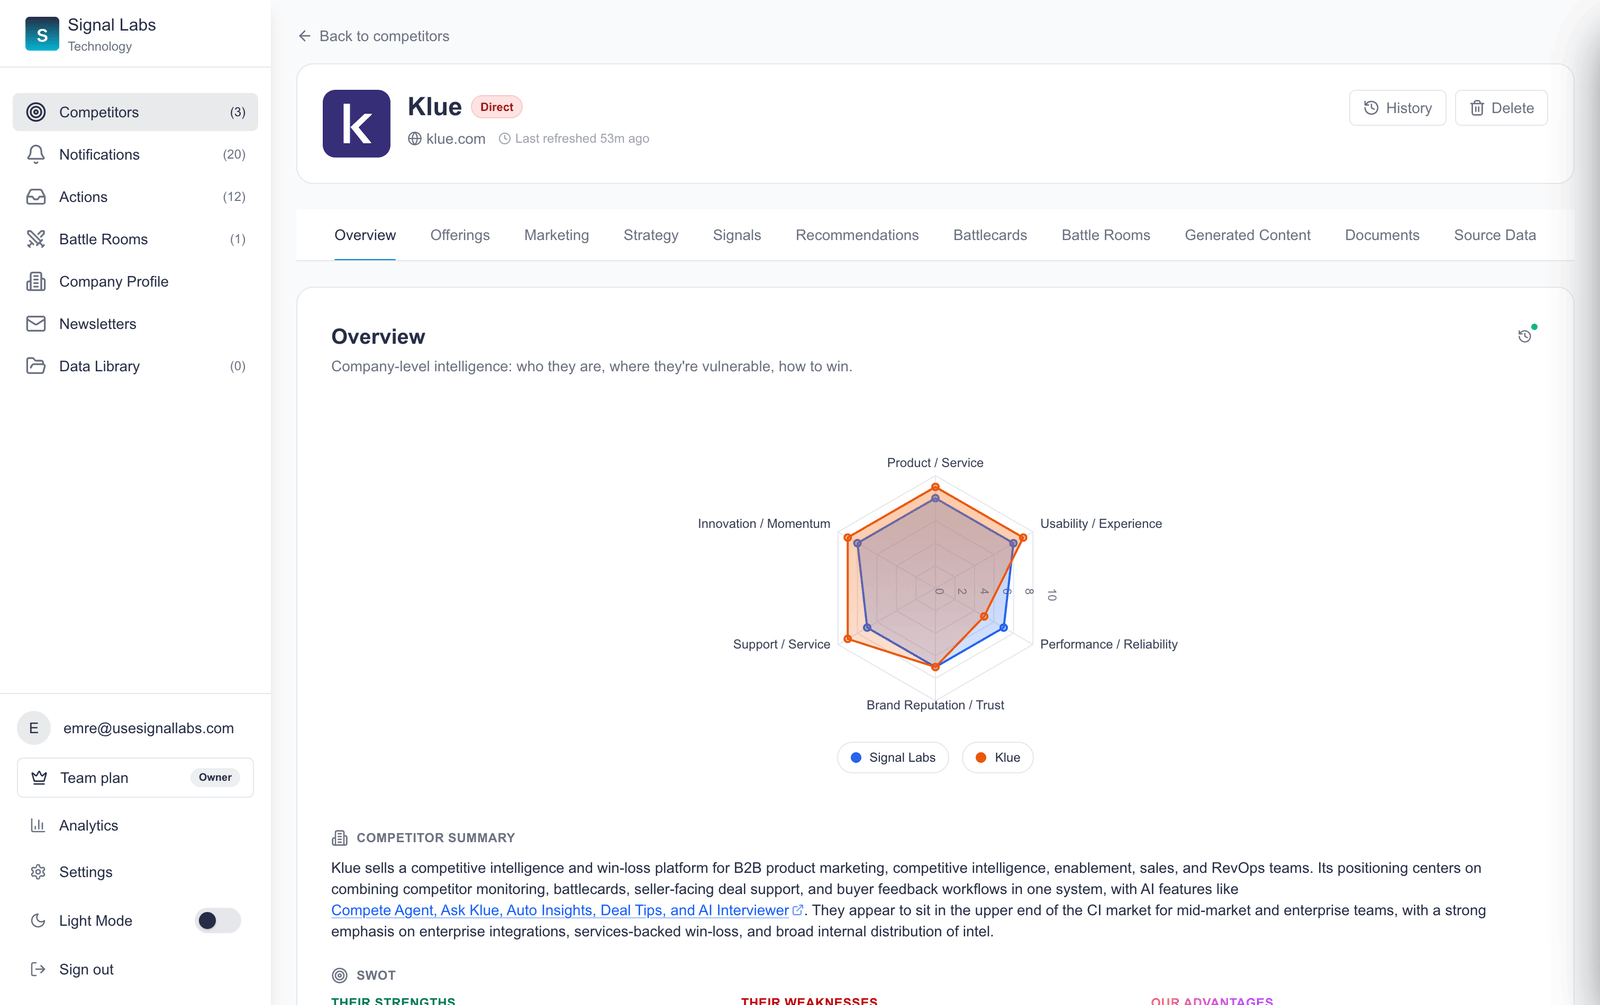Open the Team plan Owner button

click(x=135, y=778)
